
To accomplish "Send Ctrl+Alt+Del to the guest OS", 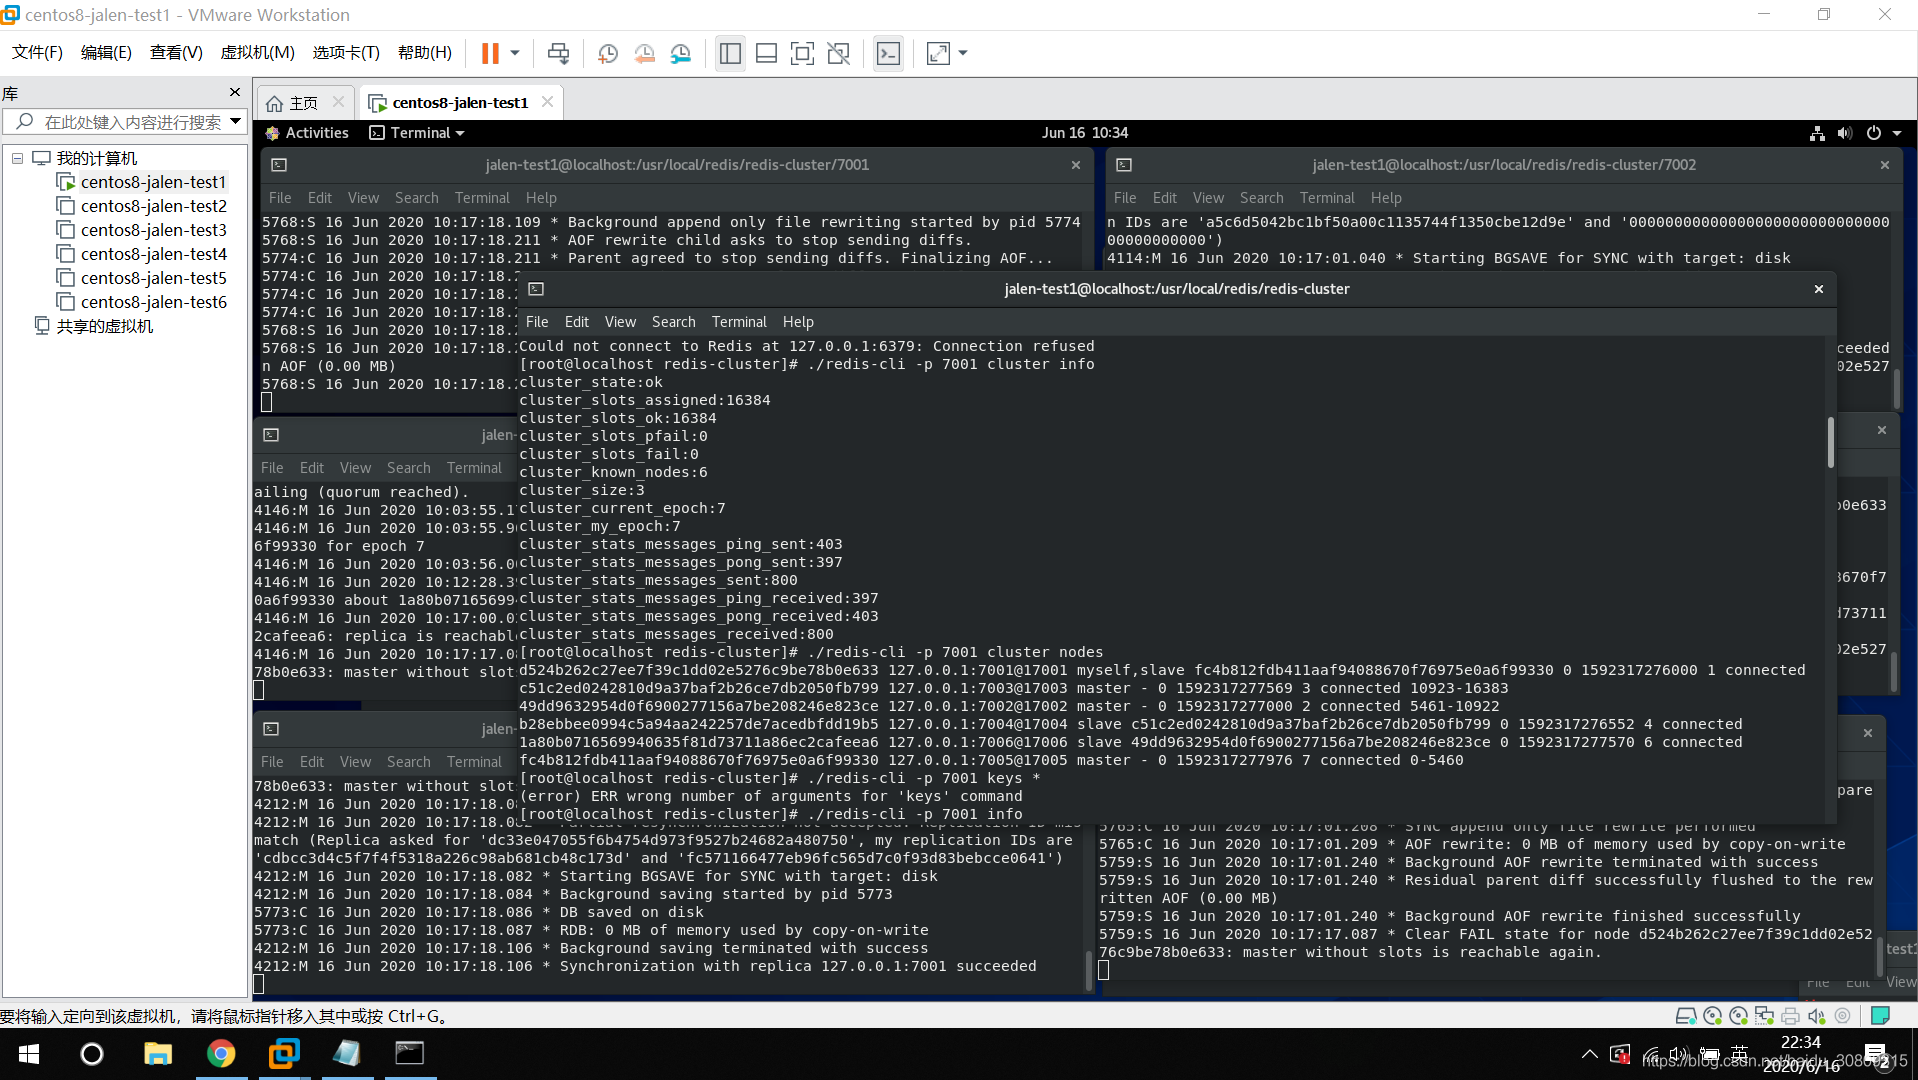I will pyautogui.click(x=559, y=53).
